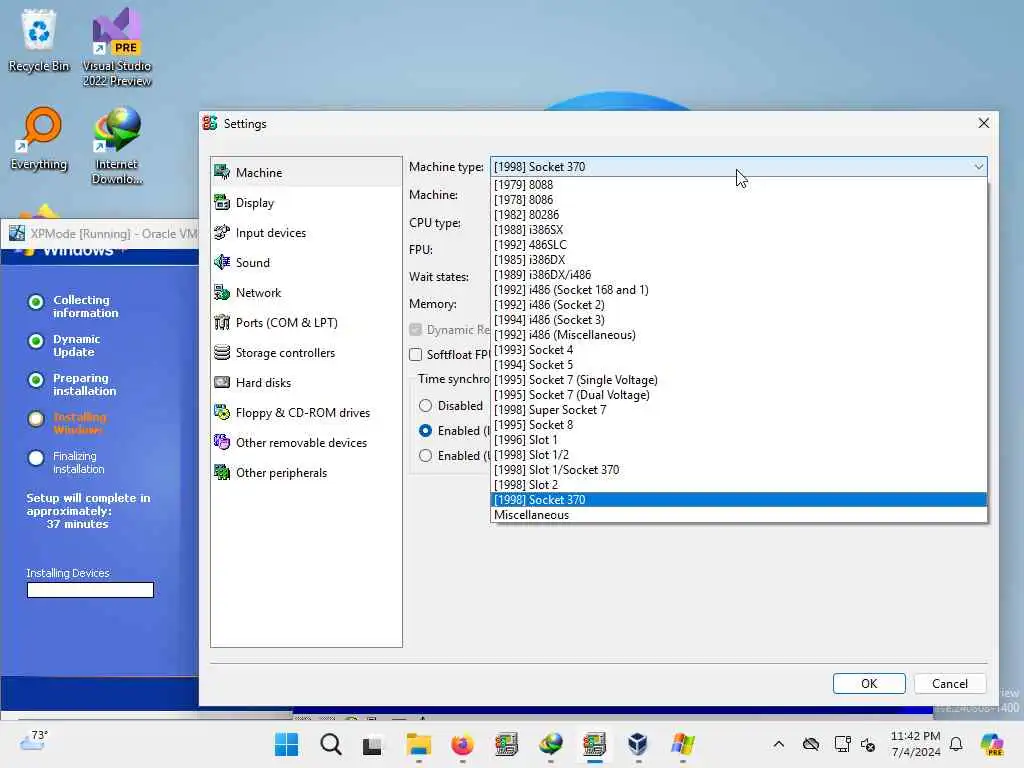Open the taskbar clock showing 11:42 PM
Image resolution: width=1024 pixels, height=768 pixels.
916,744
